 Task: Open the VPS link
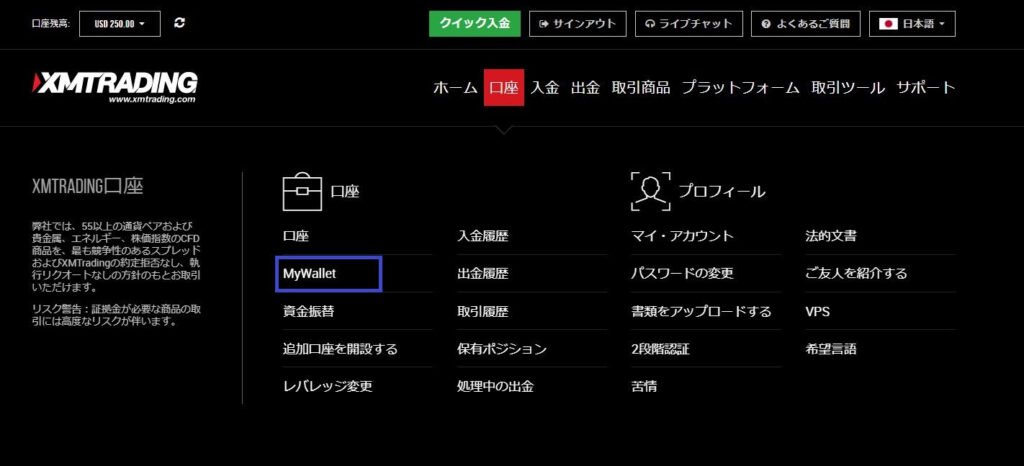818,311
